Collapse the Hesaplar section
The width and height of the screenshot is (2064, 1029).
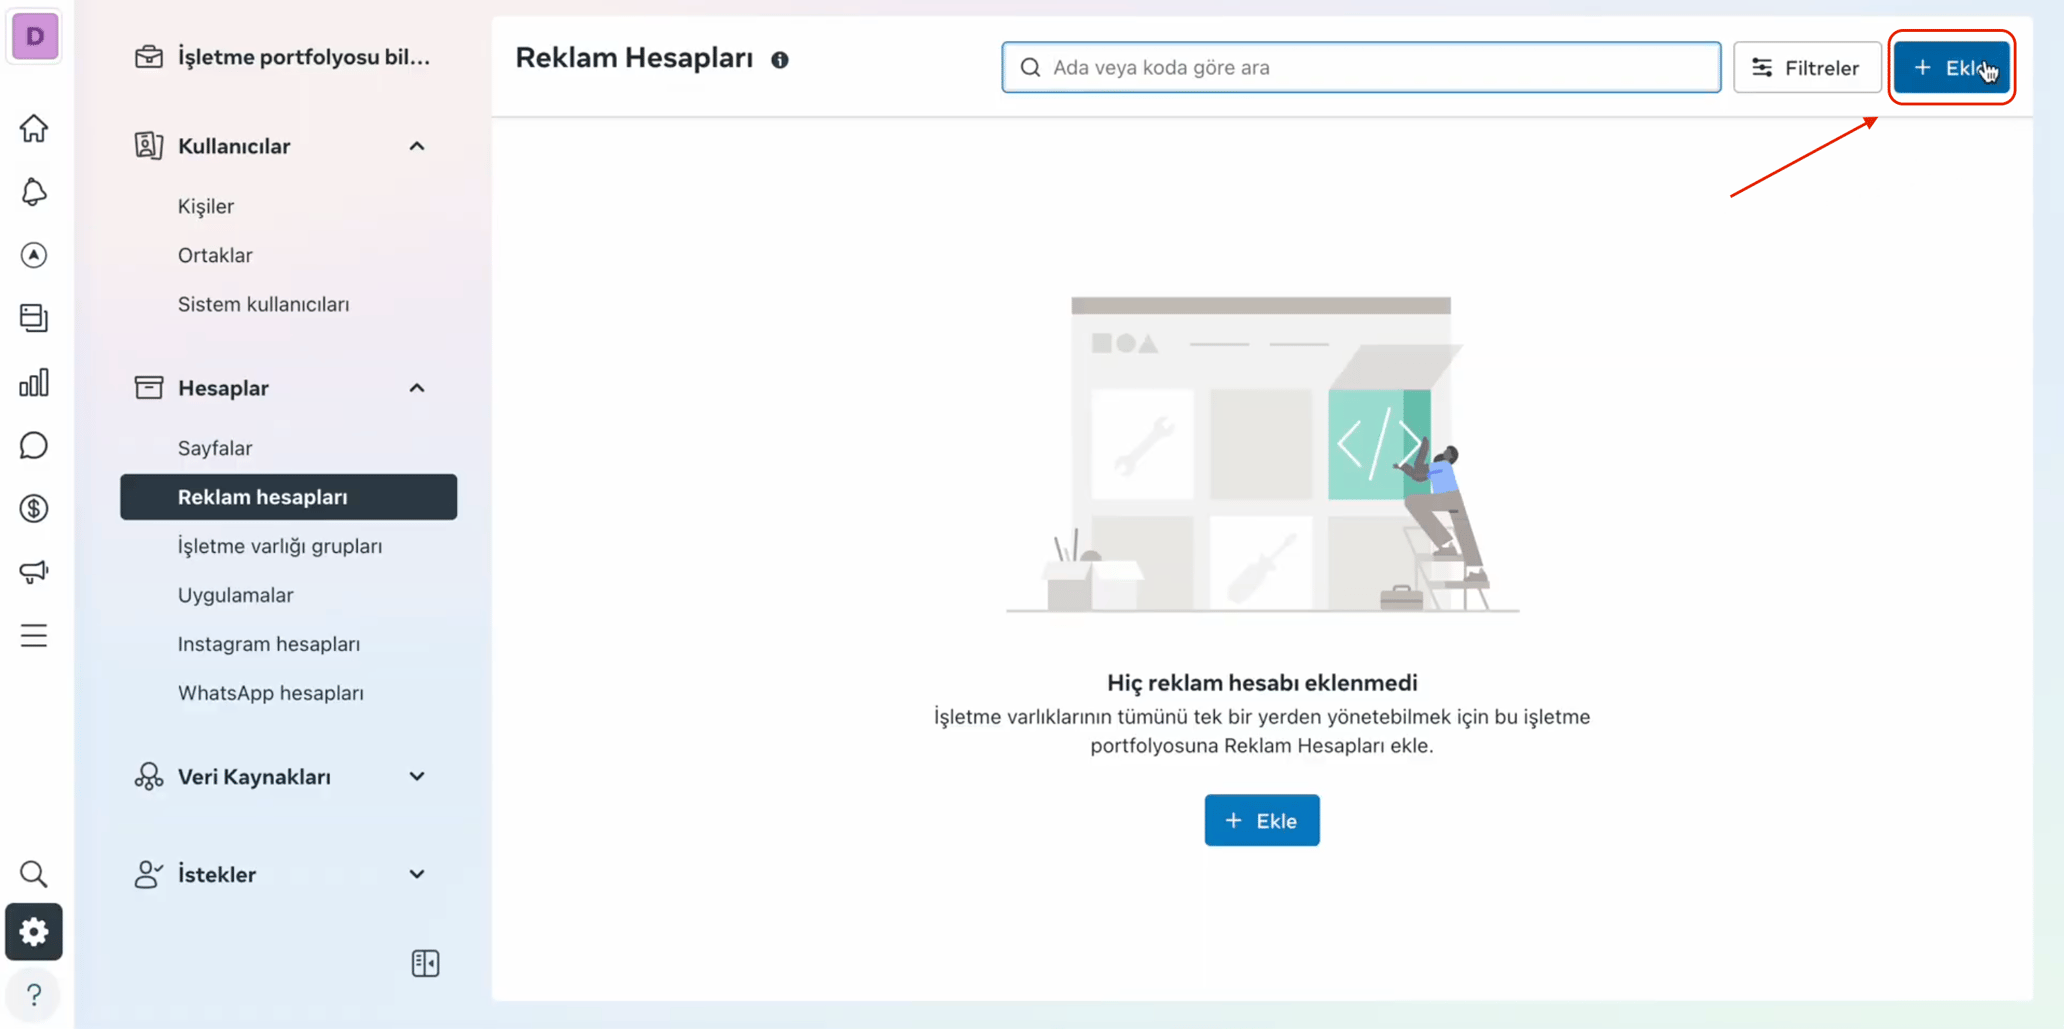pos(417,387)
